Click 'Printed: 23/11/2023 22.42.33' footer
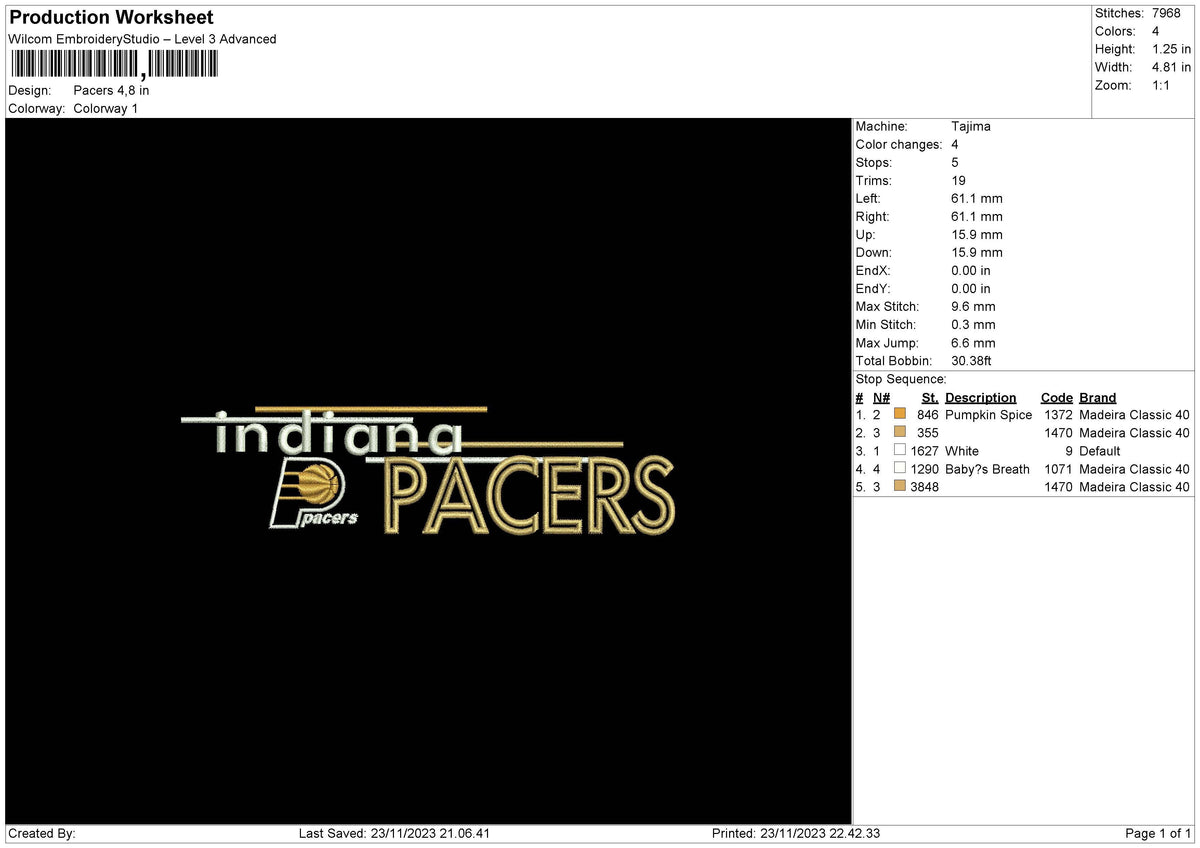Viewport: 1200px width, 848px height. tap(796, 833)
